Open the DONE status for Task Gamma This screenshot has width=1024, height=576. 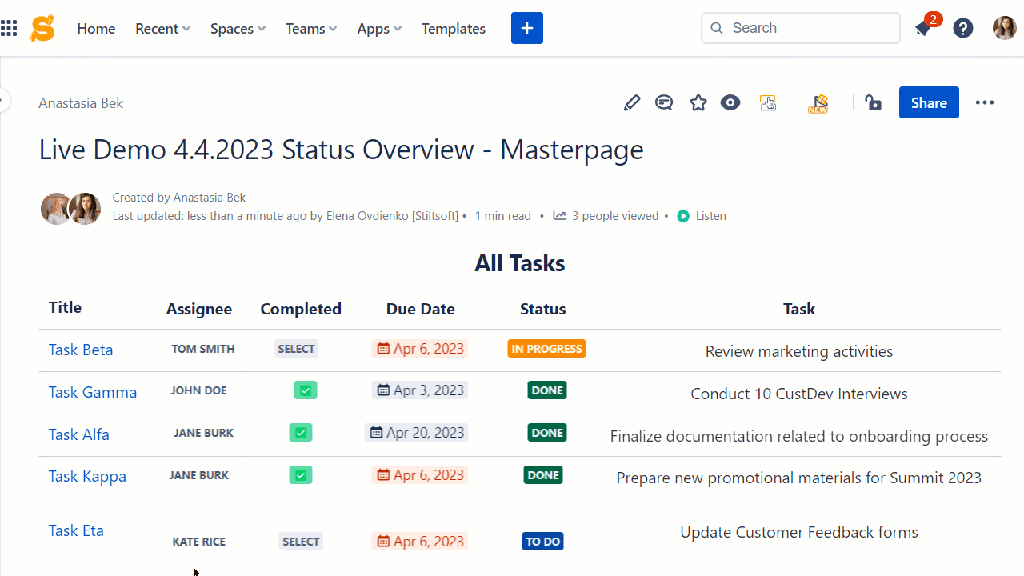point(547,391)
